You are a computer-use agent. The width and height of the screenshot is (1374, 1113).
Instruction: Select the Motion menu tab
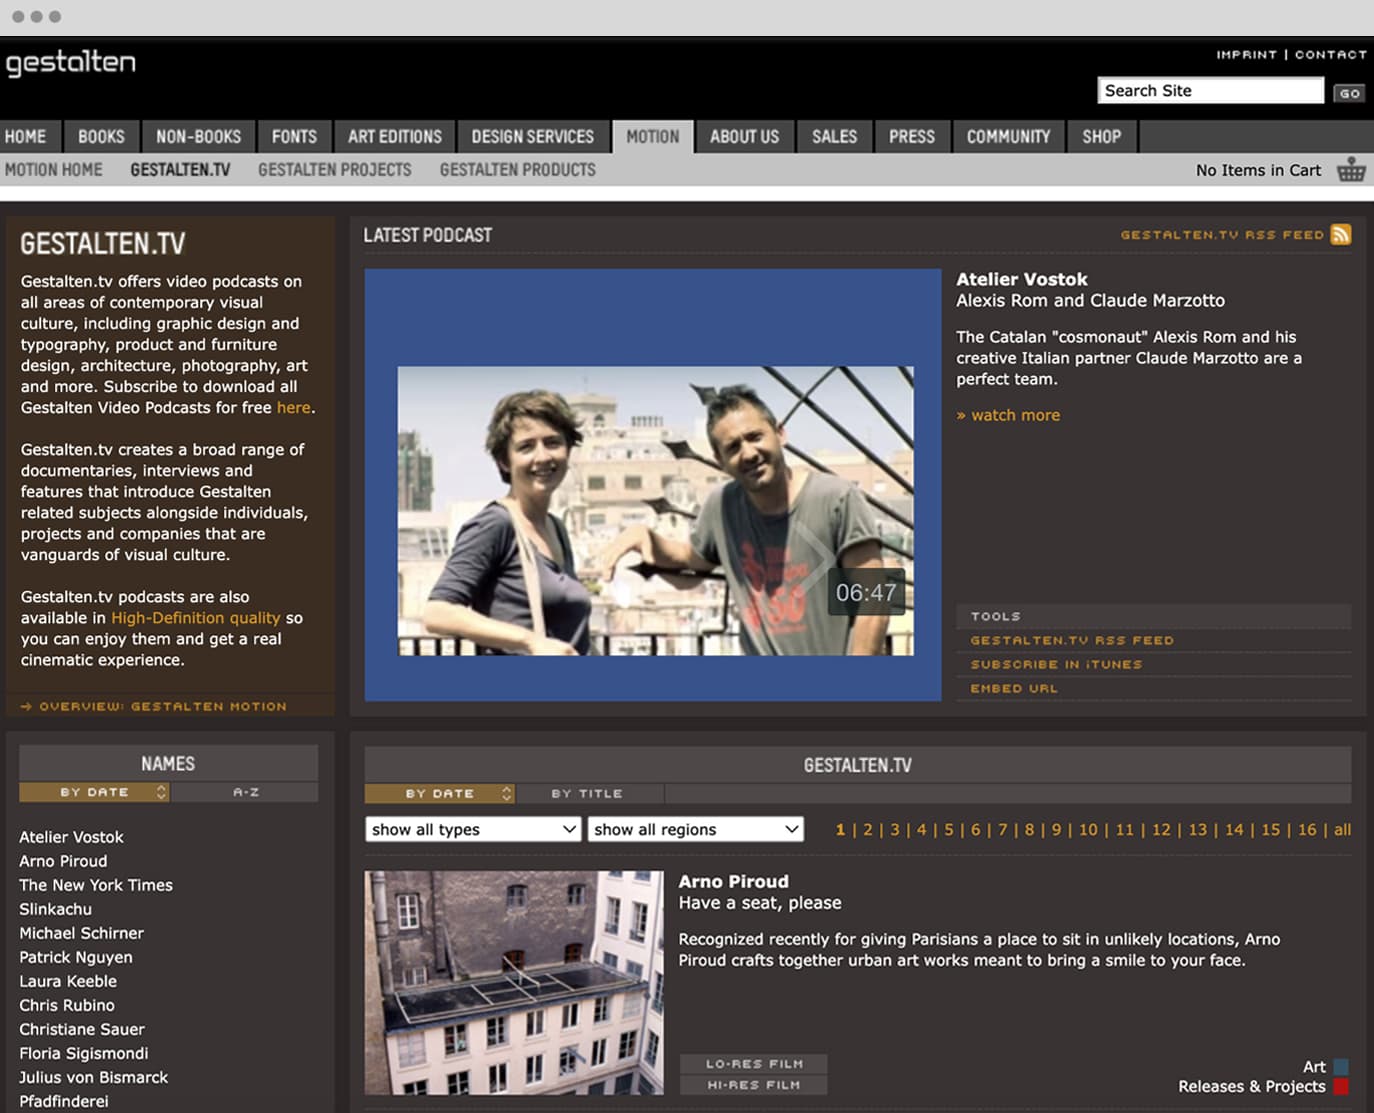tap(653, 137)
